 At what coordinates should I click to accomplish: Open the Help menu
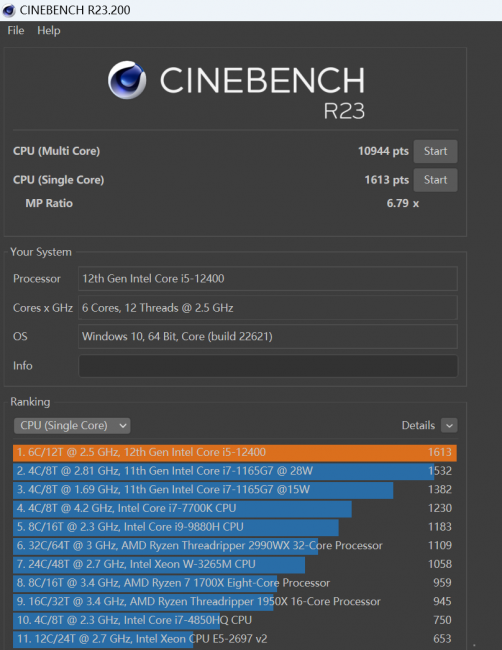(49, 31)
